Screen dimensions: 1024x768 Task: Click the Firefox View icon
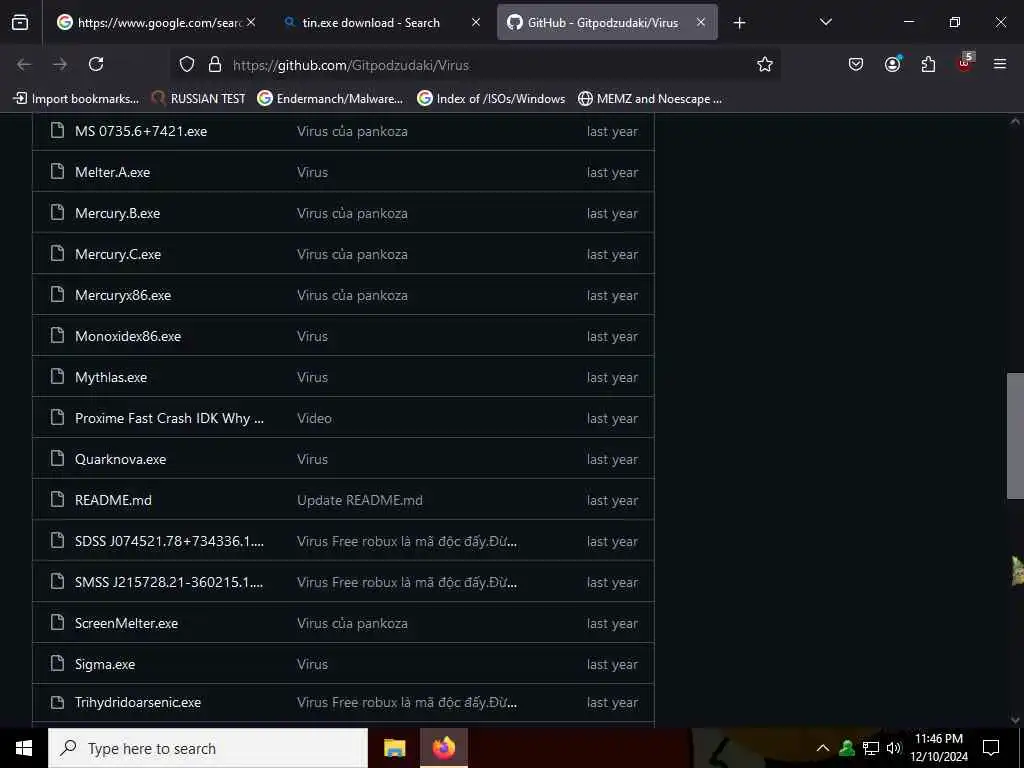[x=20, y=22]
